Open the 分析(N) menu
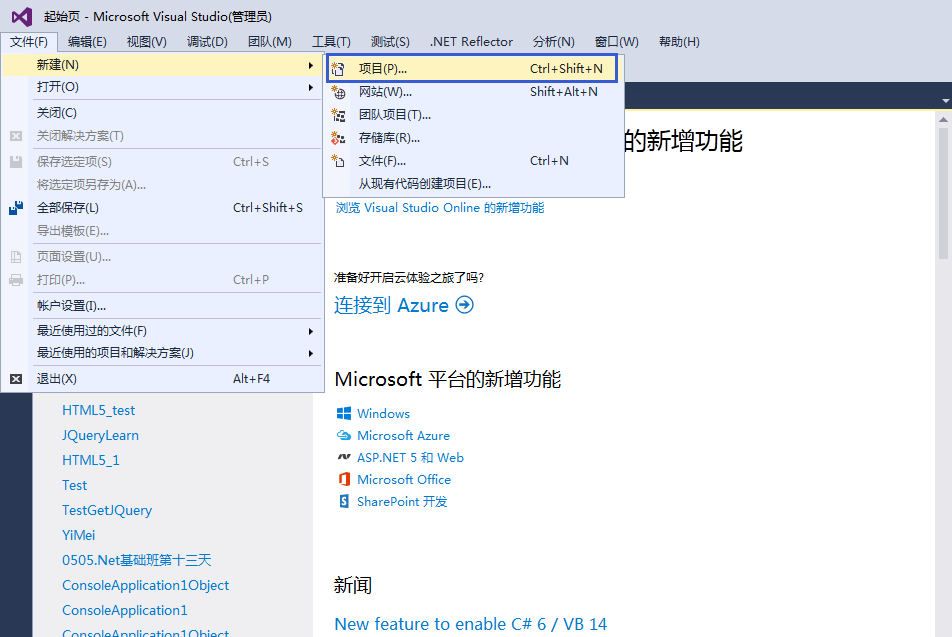952x637 pixels. 553,42
